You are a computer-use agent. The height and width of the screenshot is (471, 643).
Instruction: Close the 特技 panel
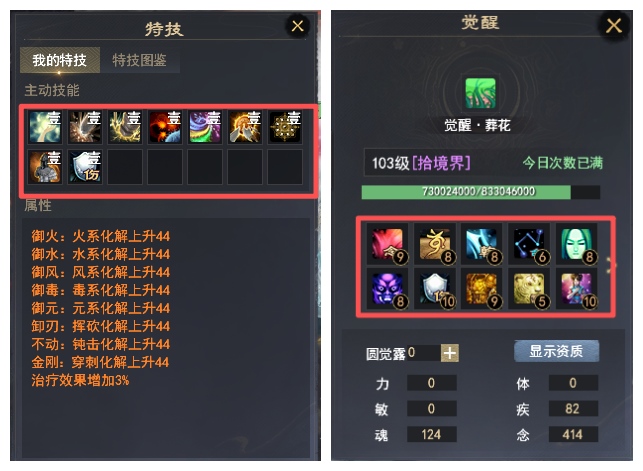coord(297,26)
